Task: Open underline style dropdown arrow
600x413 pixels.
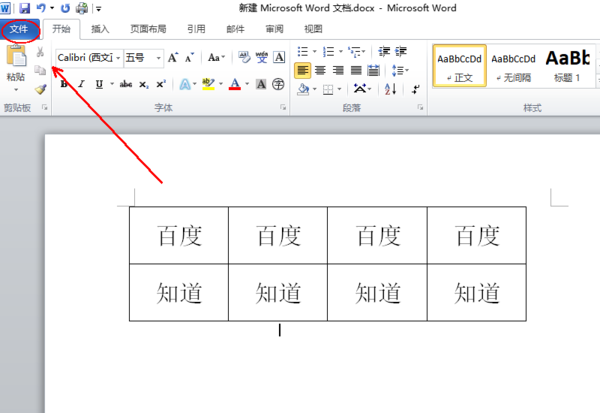Action: tap(112, 84)
